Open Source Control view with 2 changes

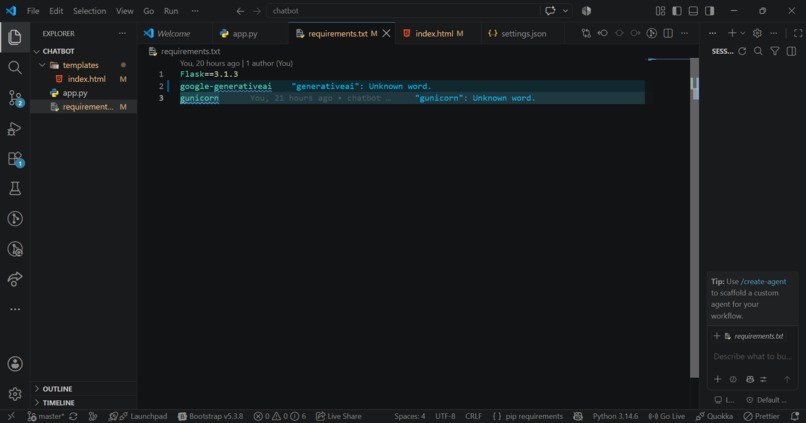pos(15,98)
